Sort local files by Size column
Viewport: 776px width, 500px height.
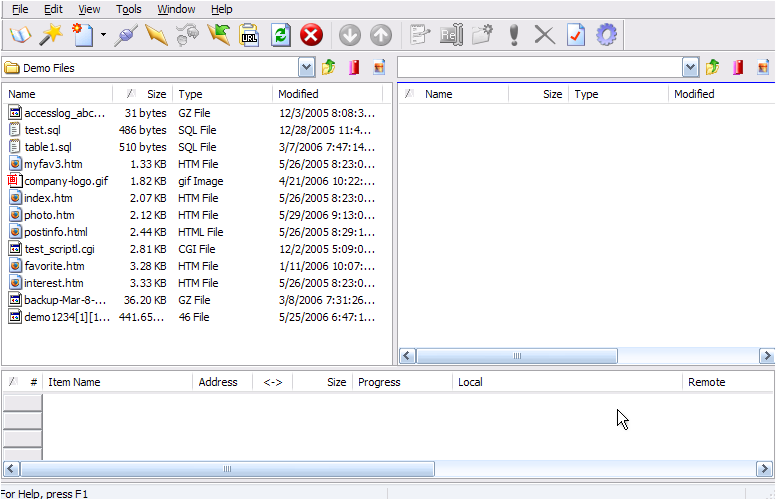(143, 94)
